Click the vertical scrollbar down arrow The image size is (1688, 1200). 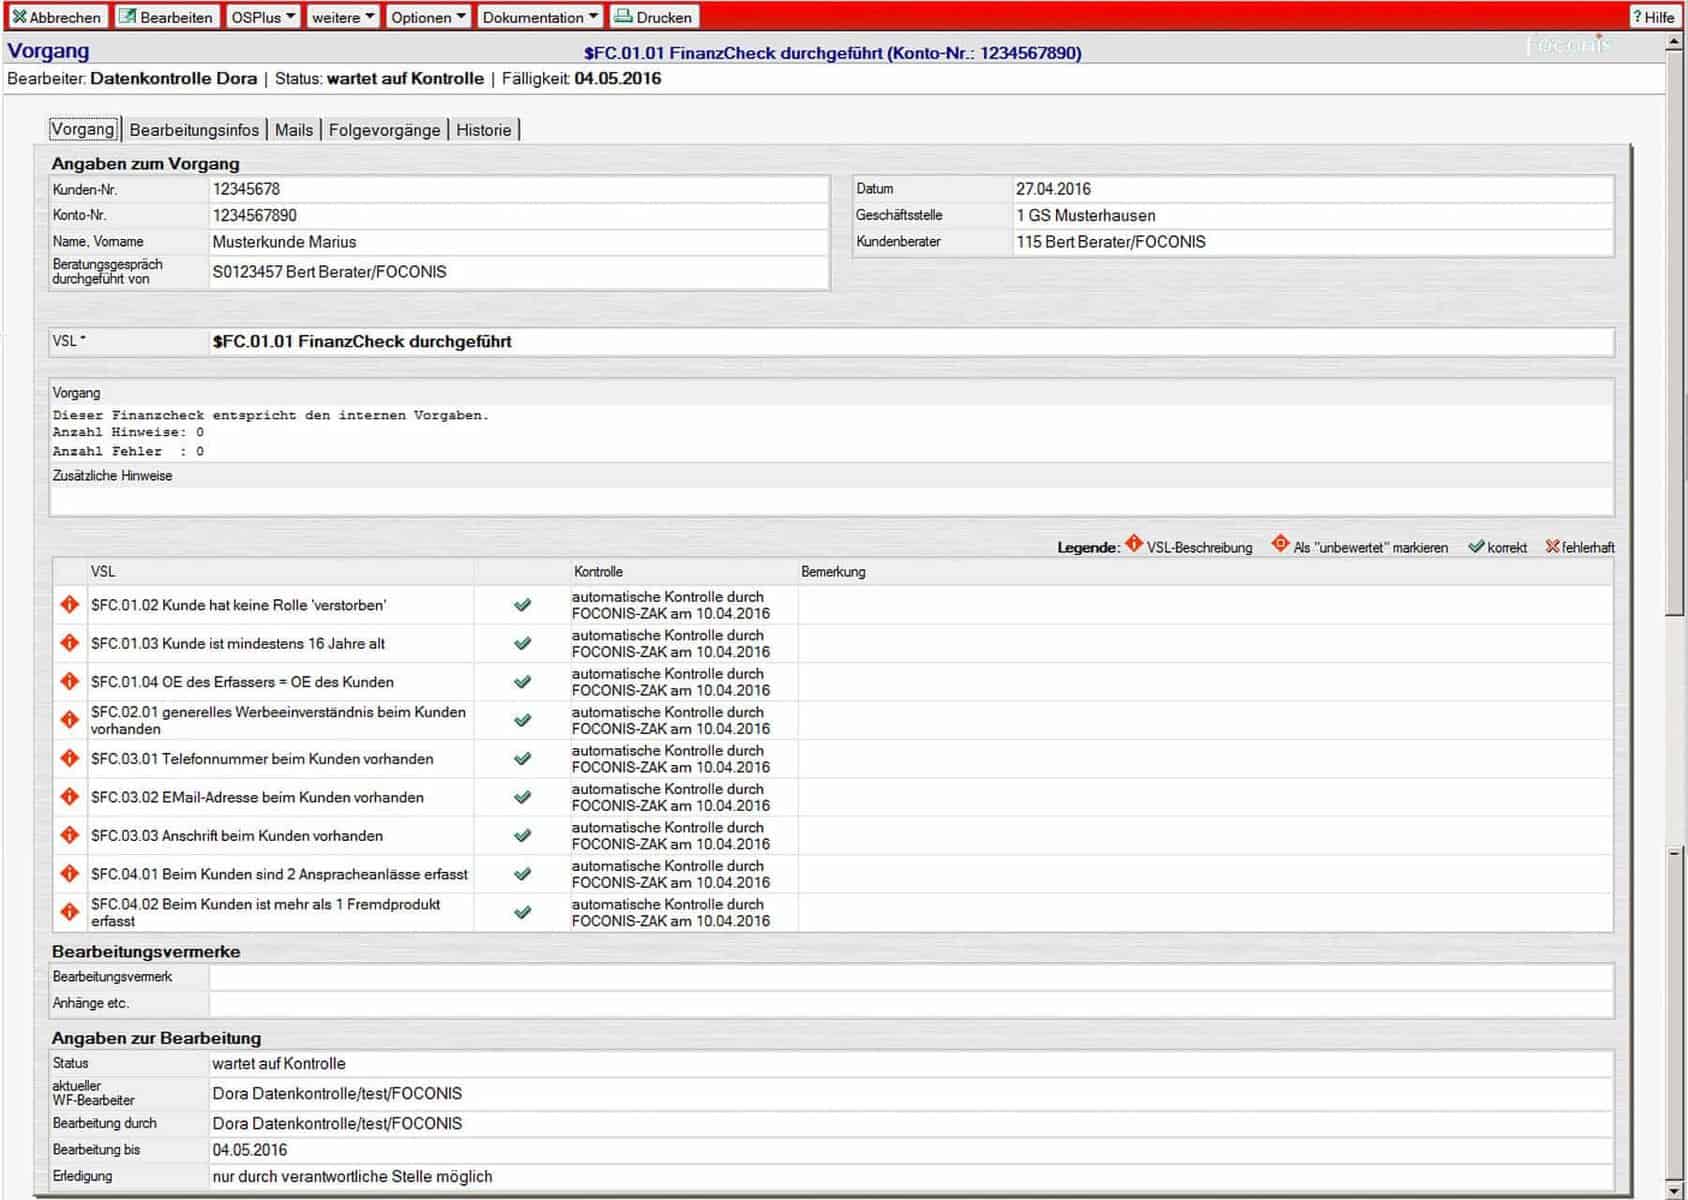point(1675,1190)
